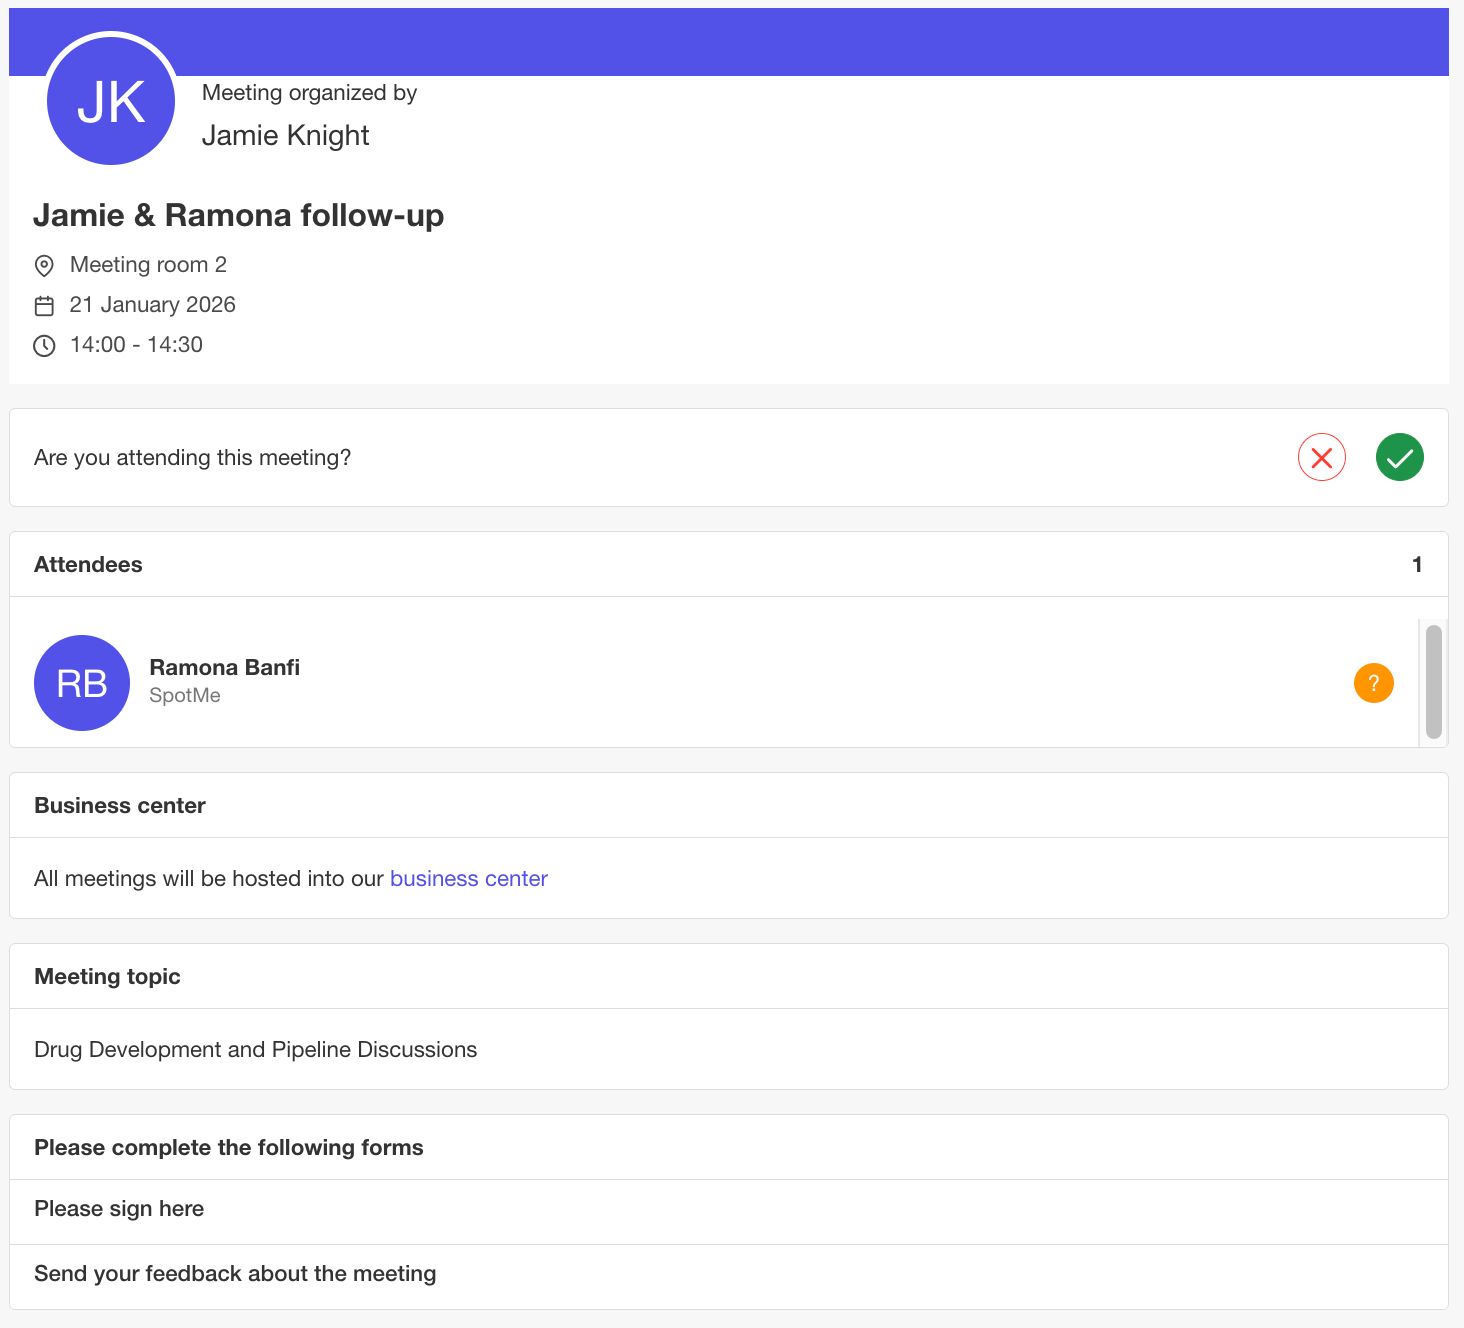Click the attendee count '1'
Image resolution: width=1464 pixels, height=1328 pixels.
1416,564
